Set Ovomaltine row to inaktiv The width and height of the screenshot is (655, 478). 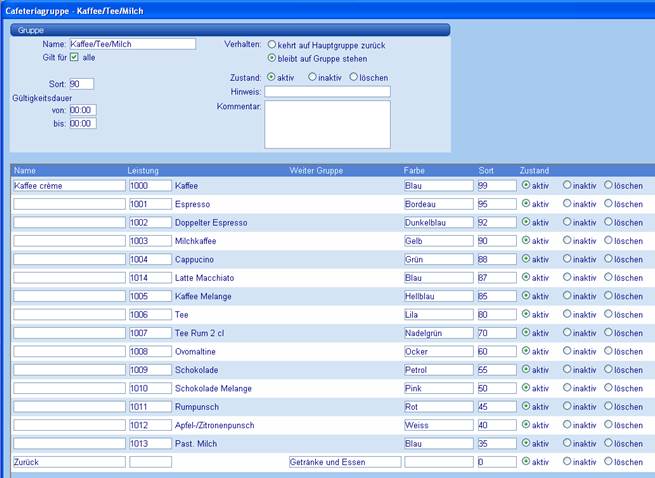coord(567,352)
